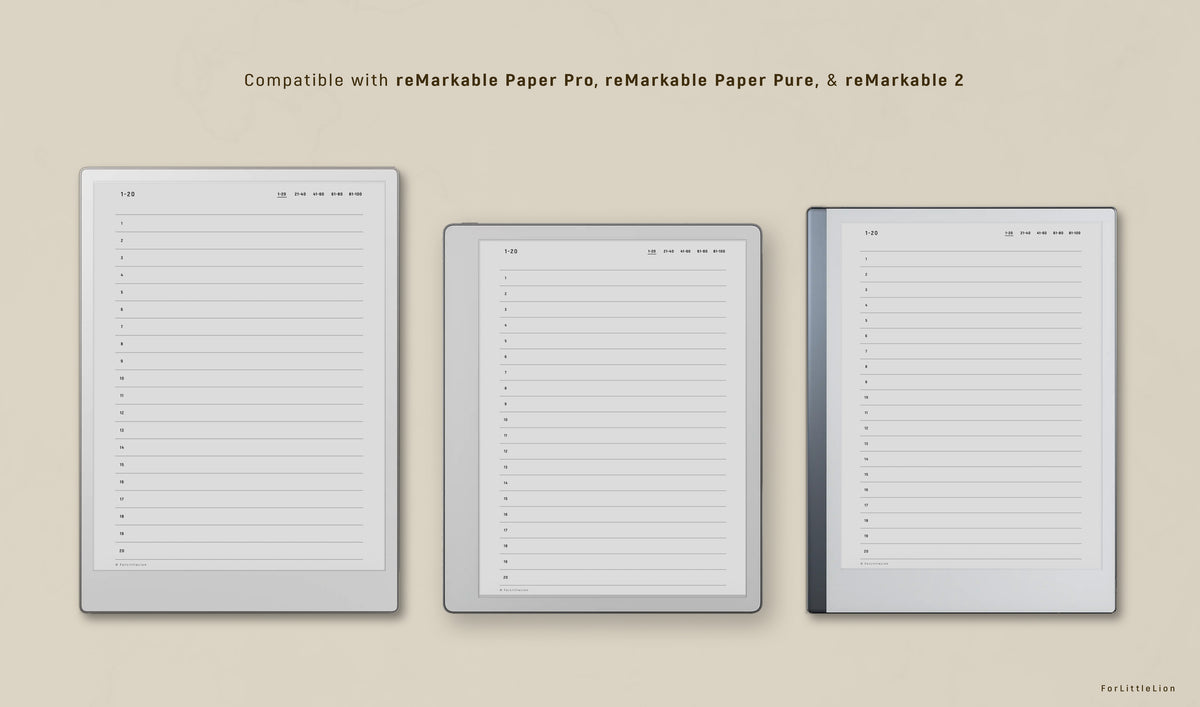Open the 81-100 tab on left tablet
1200x707 pixels.
(355, 193)
